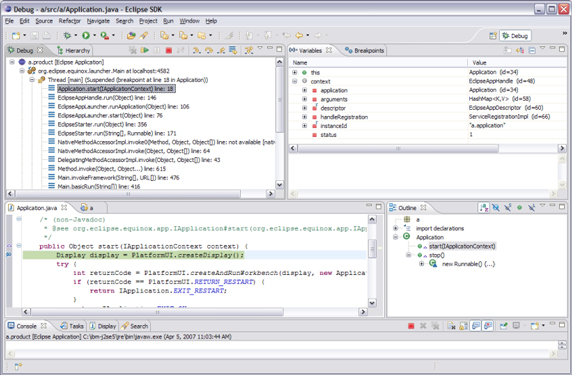Screen dimensions: 572x375
Task: Open the Navigate menu
Action: 98,21
